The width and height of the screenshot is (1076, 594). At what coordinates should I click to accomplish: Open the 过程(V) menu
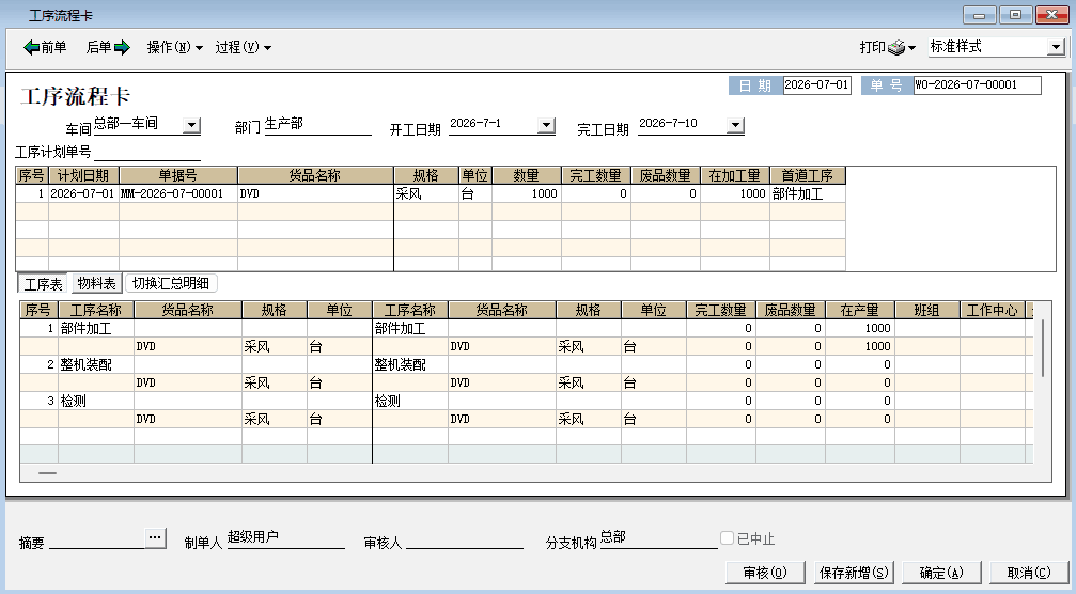pos(243,47)
